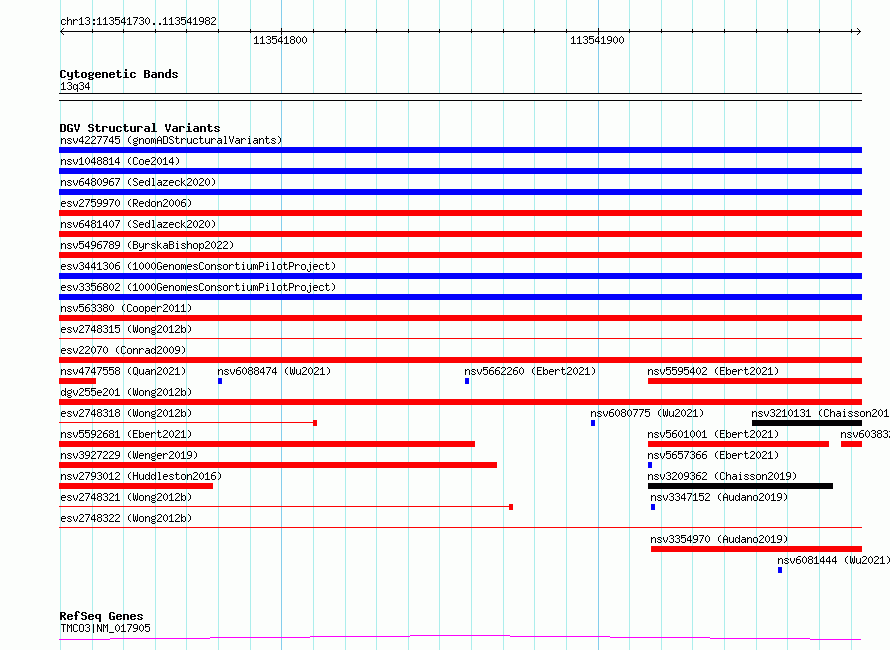The image size is (890, 650).
Task: Select the black bar under nsv3210131
Action: pos(807,423)
